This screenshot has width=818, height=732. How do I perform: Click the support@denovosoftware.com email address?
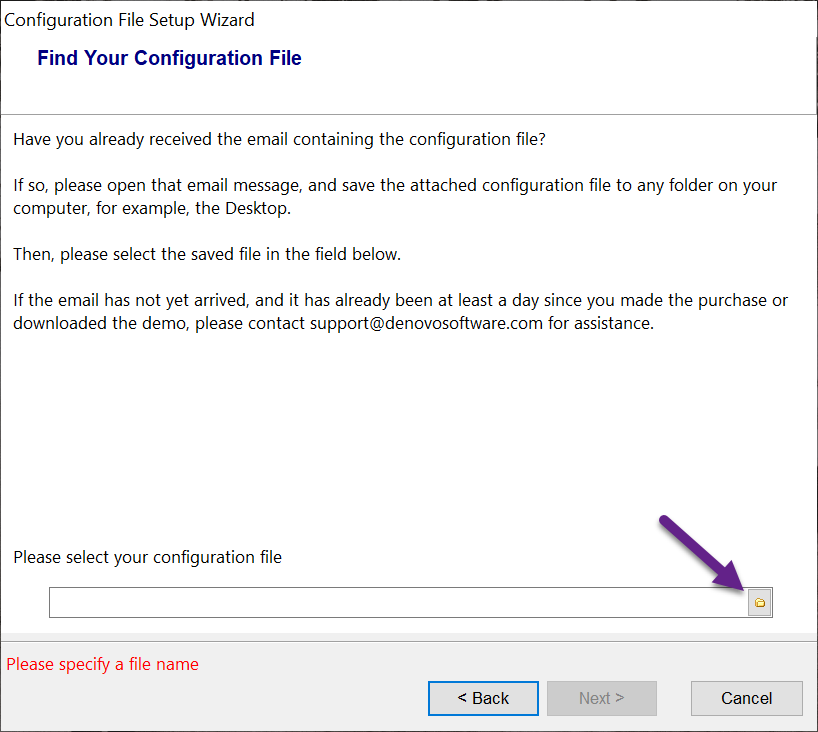(427, 323)
